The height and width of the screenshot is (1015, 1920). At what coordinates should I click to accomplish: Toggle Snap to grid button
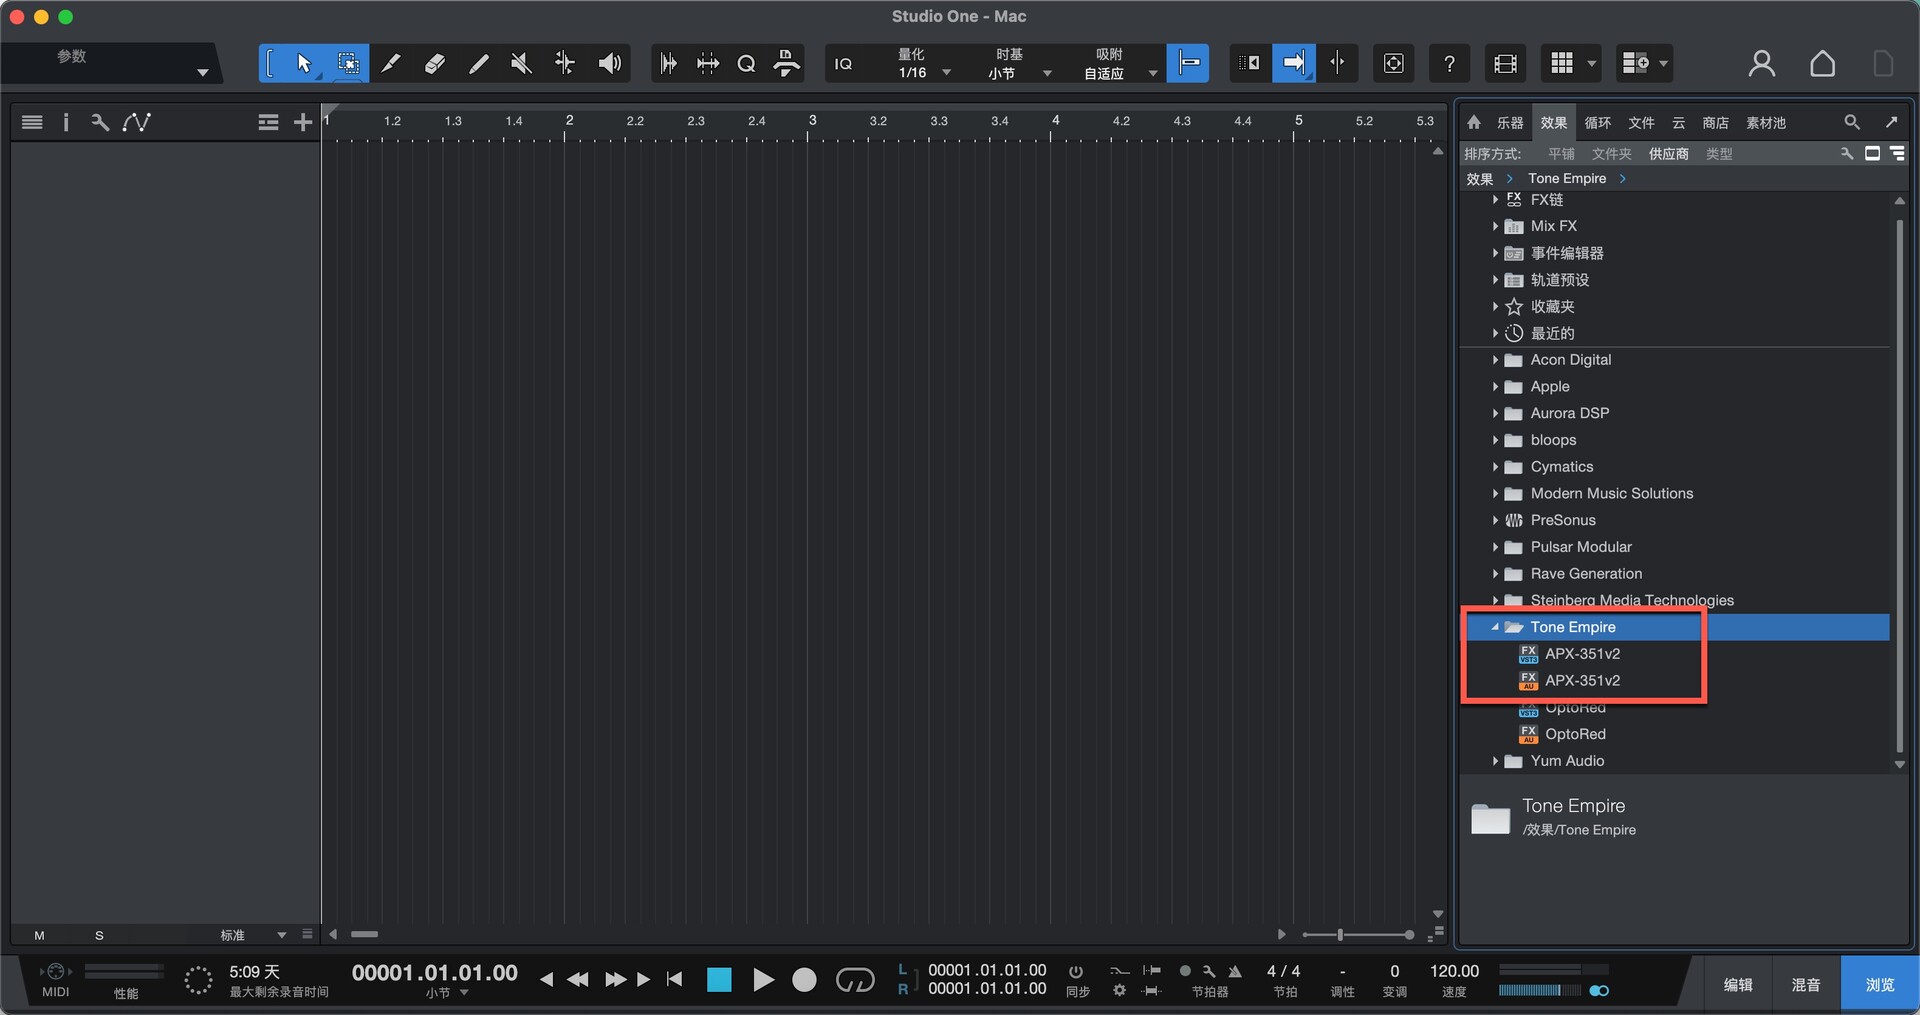(x=1188, y=63)
